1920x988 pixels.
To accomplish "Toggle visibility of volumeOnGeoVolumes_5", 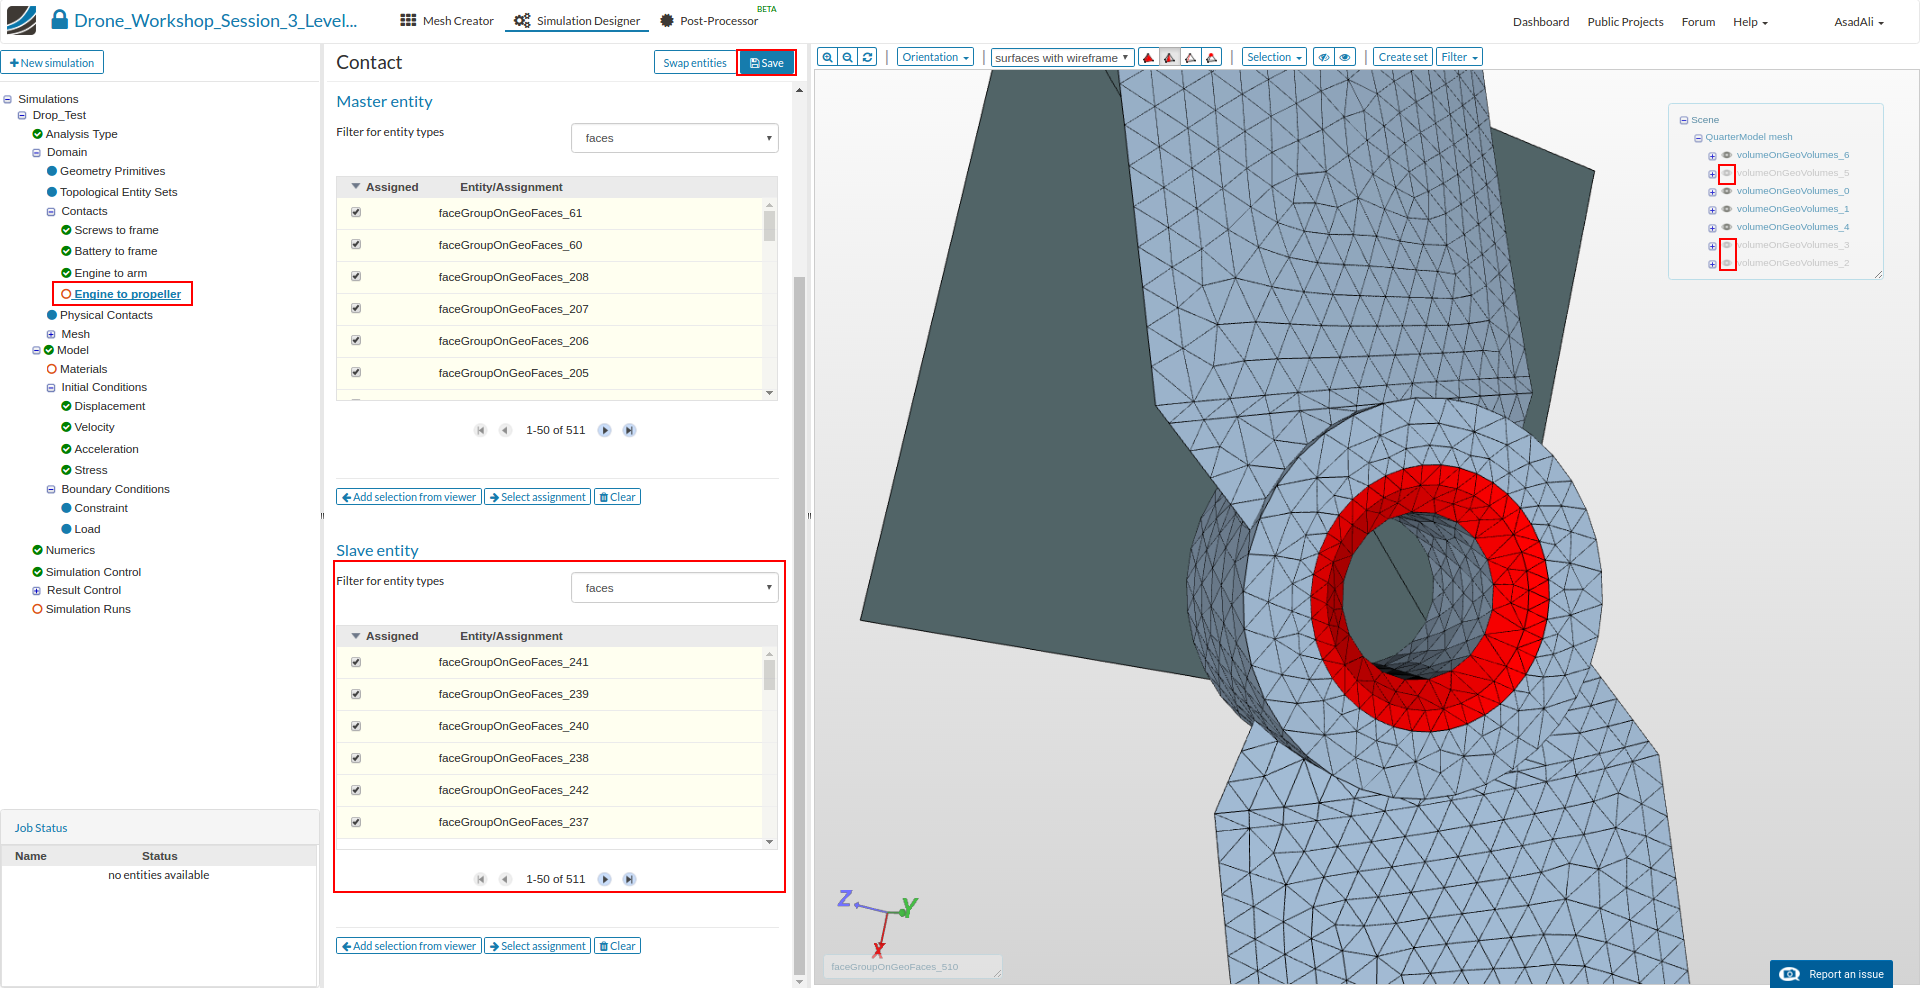I will pos(1727,173).
